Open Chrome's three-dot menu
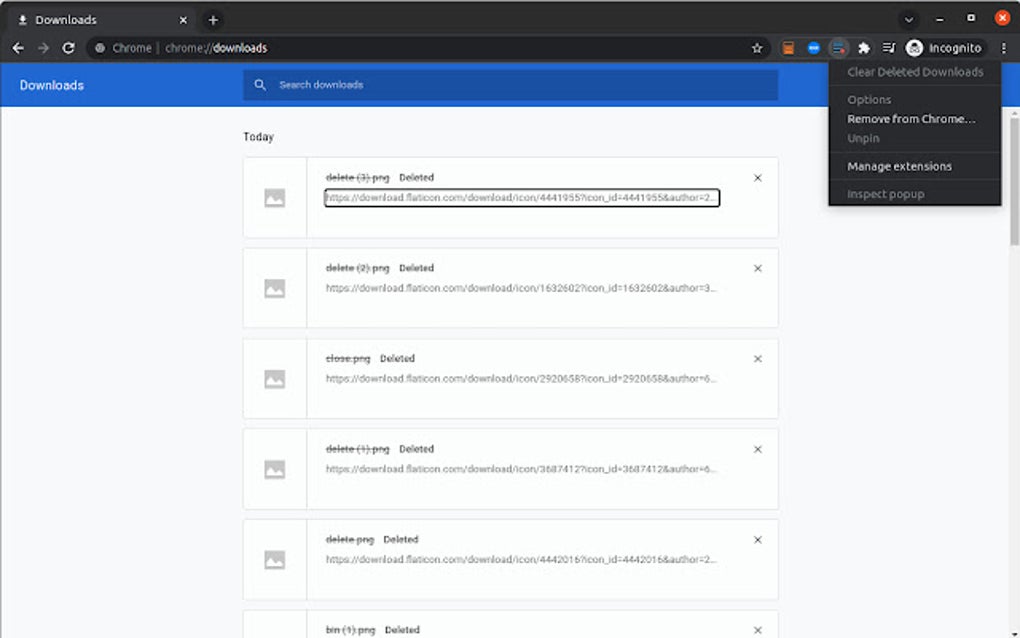Image resolution: width=1020 pixels, height=638 pixels. [x=1004, y=48]
